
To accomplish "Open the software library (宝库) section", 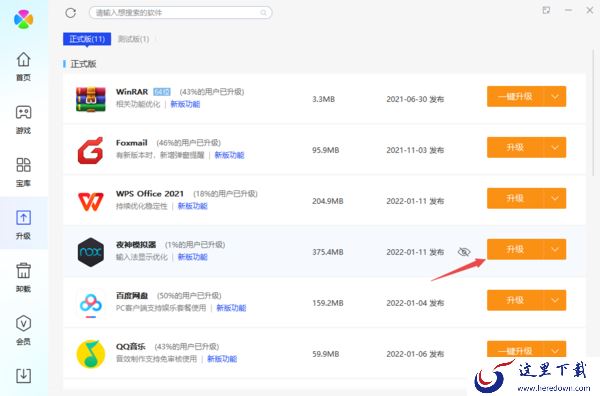I will pos(23,172).
